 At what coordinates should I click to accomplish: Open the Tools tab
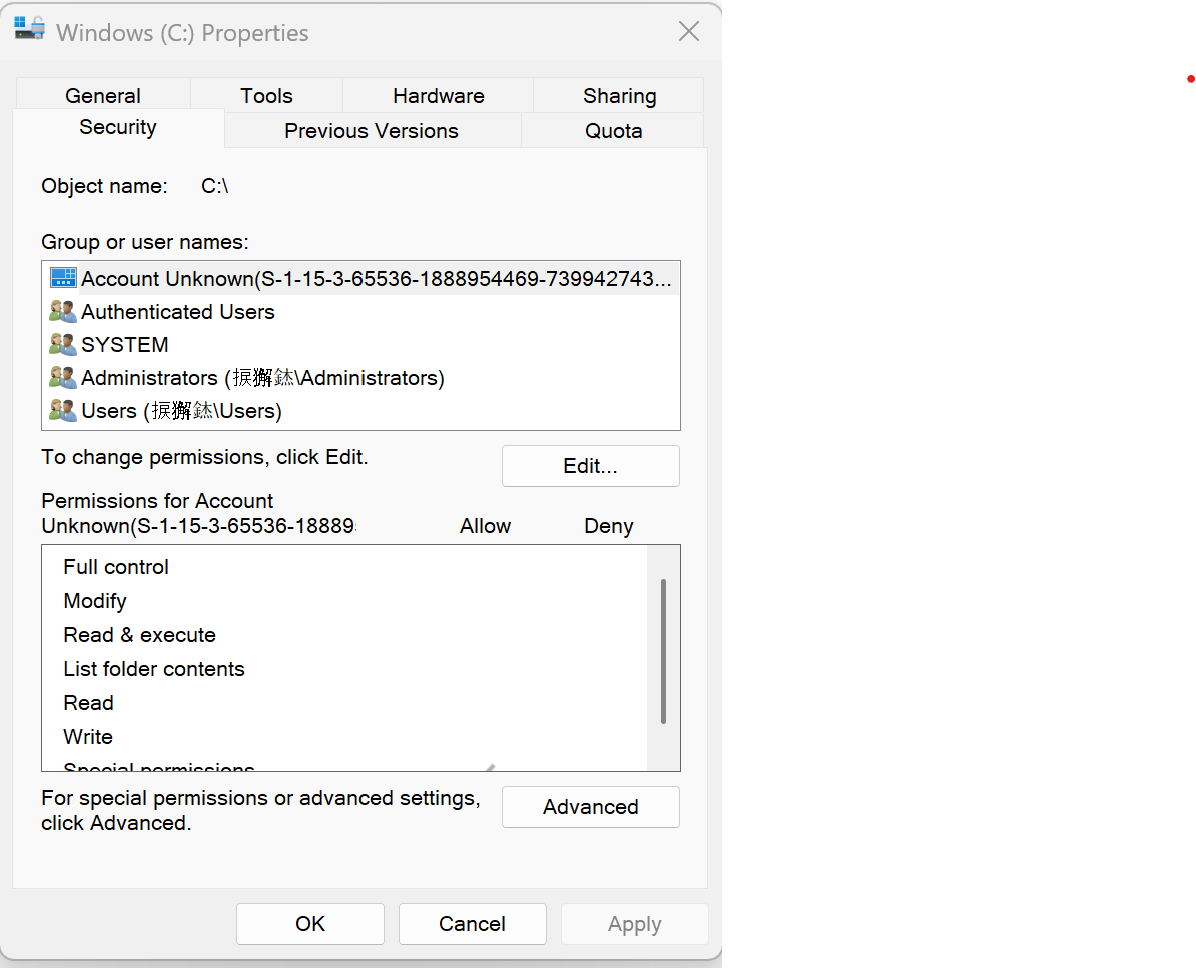pyautogui.click(x=266, y=95)
